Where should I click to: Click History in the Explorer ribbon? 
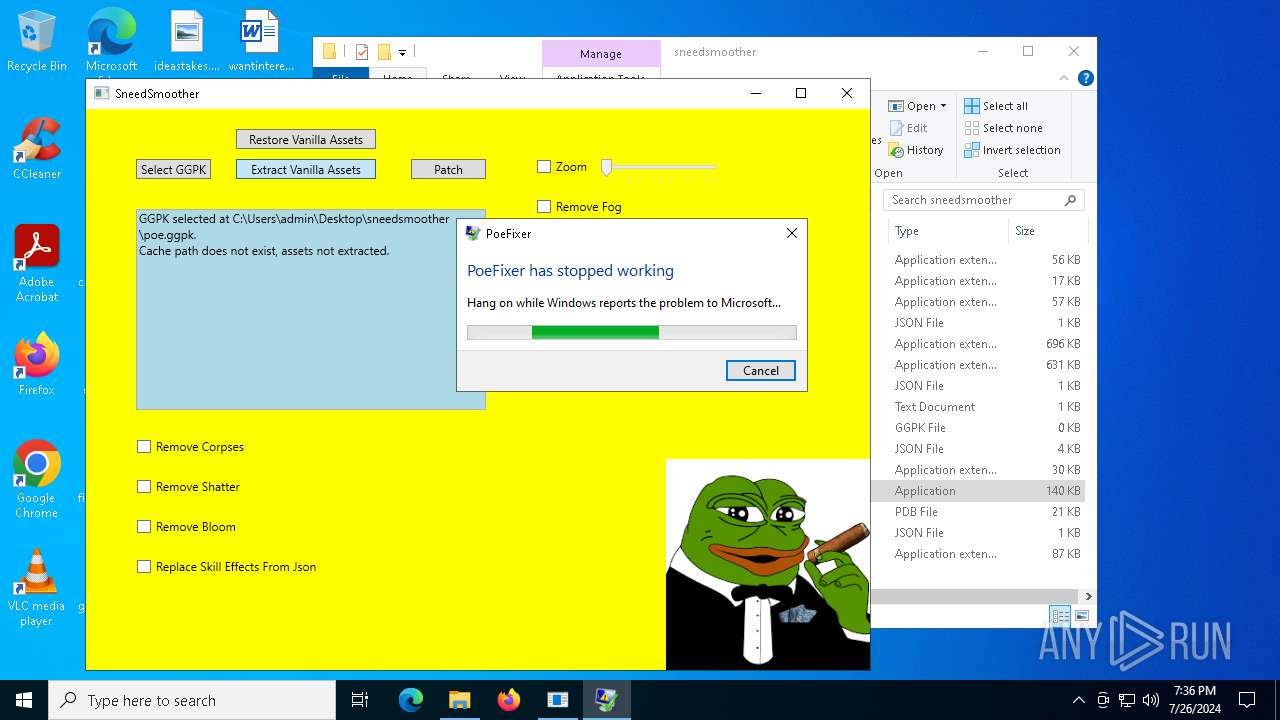(915, 150)
